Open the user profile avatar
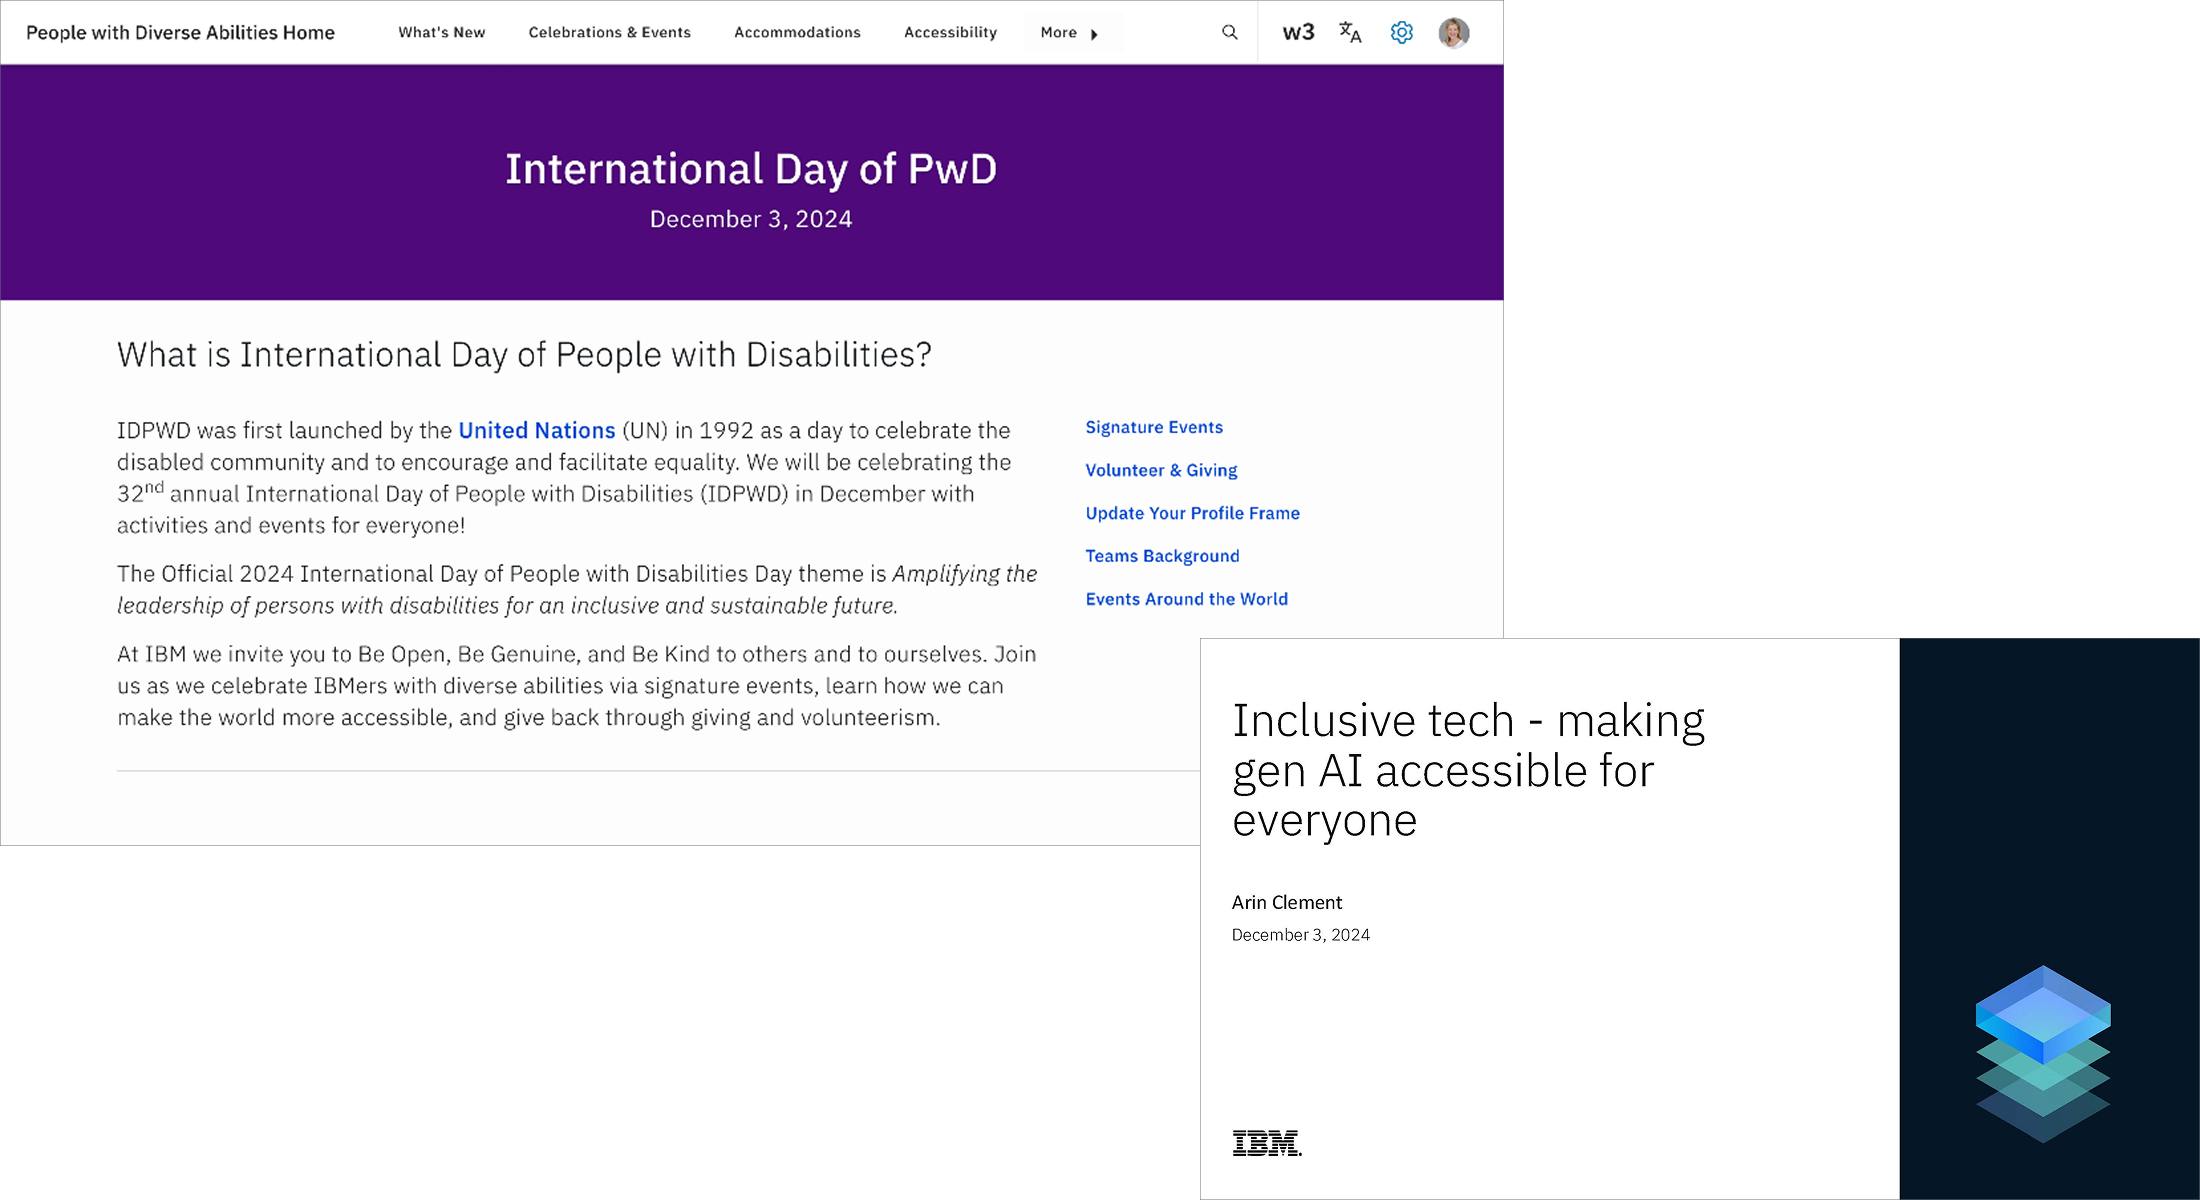The image size is (2200, 1200). [1454, 33]
